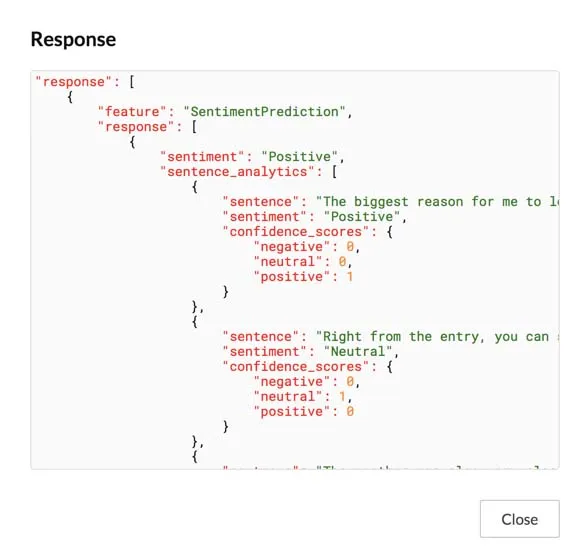Click the second sentence's "positive": 0 line

pyautogui.click(x=303, y=412)
